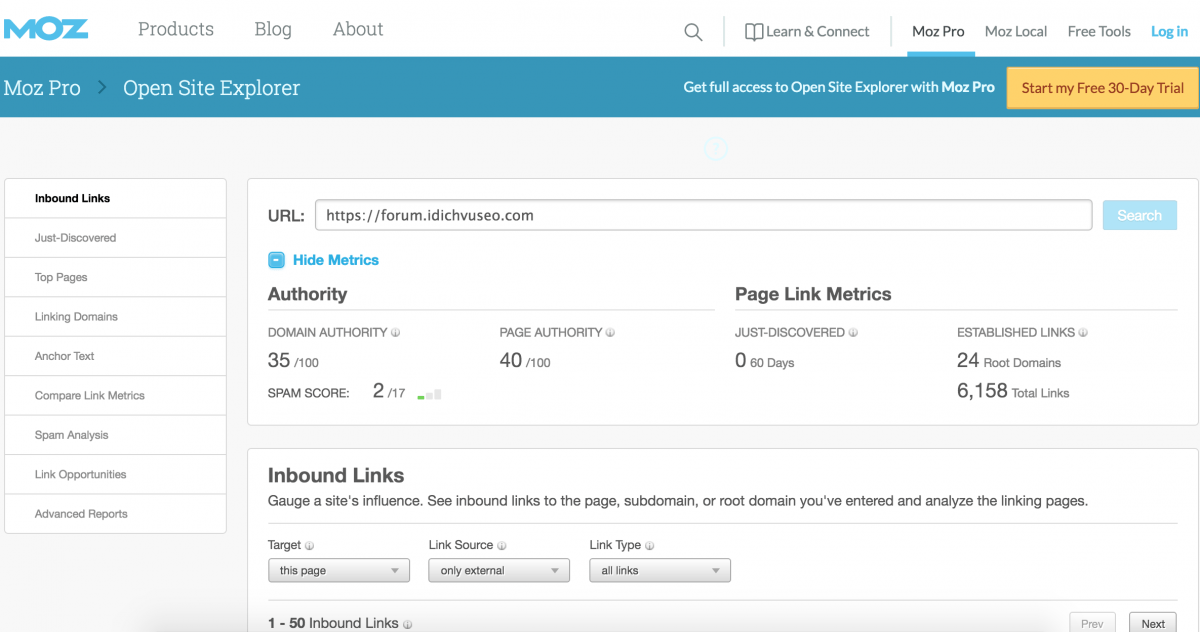
Task: Click the '6,158 Total Links' text
Action: click(1013, 391)
